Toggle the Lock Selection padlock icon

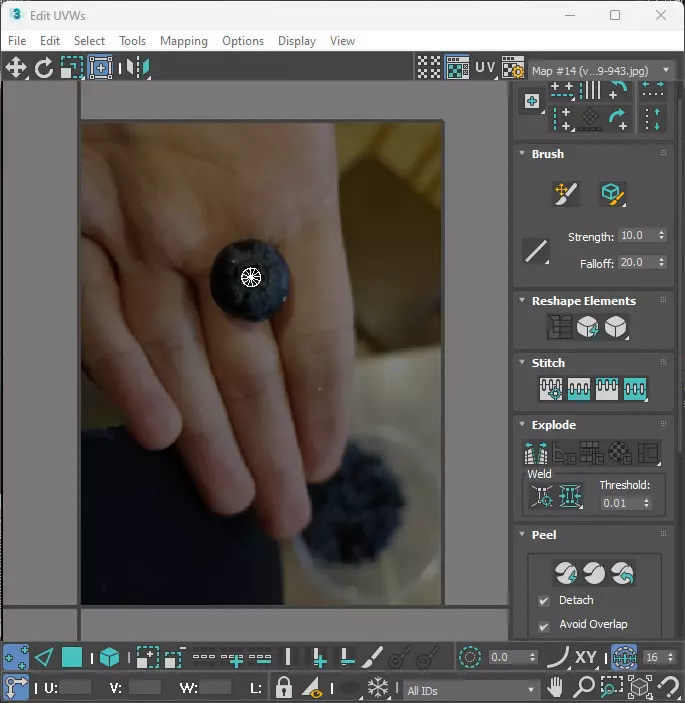(284, 687)
